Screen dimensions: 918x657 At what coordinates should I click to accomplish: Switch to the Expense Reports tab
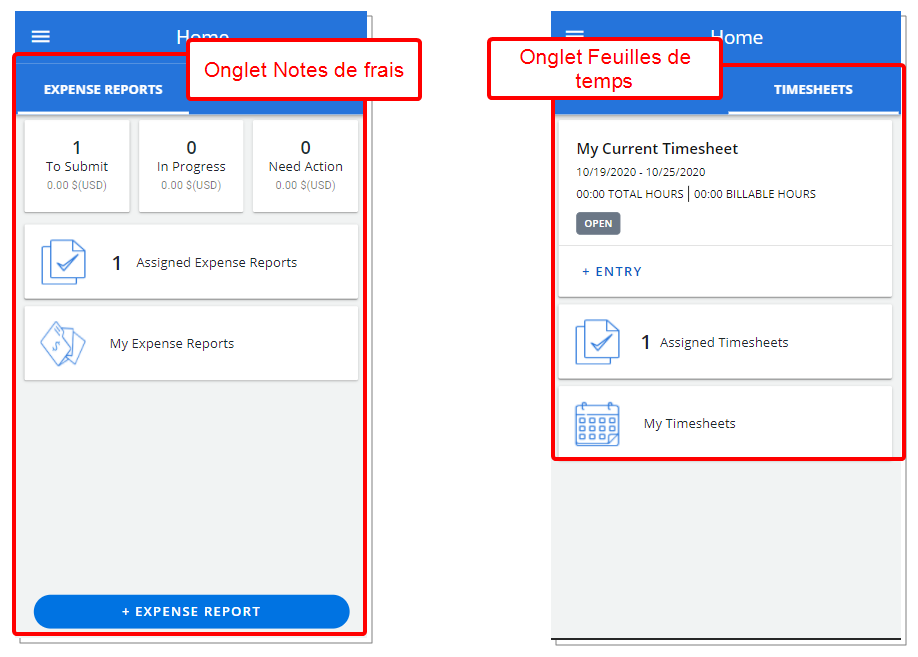[103, 90]
